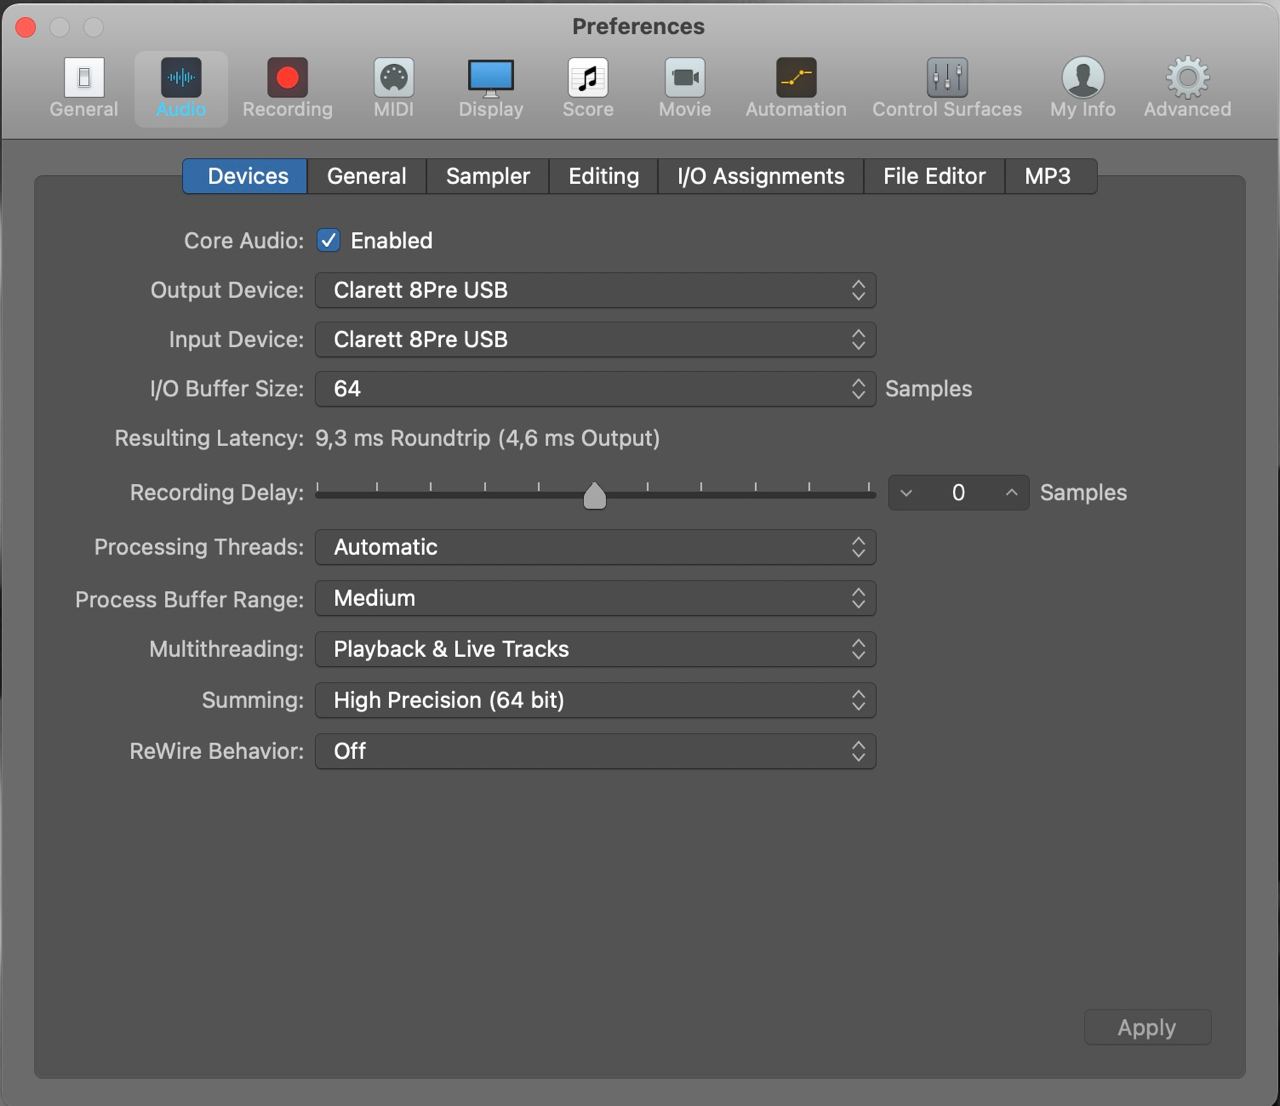Open the Input Device dropdown
The image size is (1280, 1106).
(x=596, y=339)
